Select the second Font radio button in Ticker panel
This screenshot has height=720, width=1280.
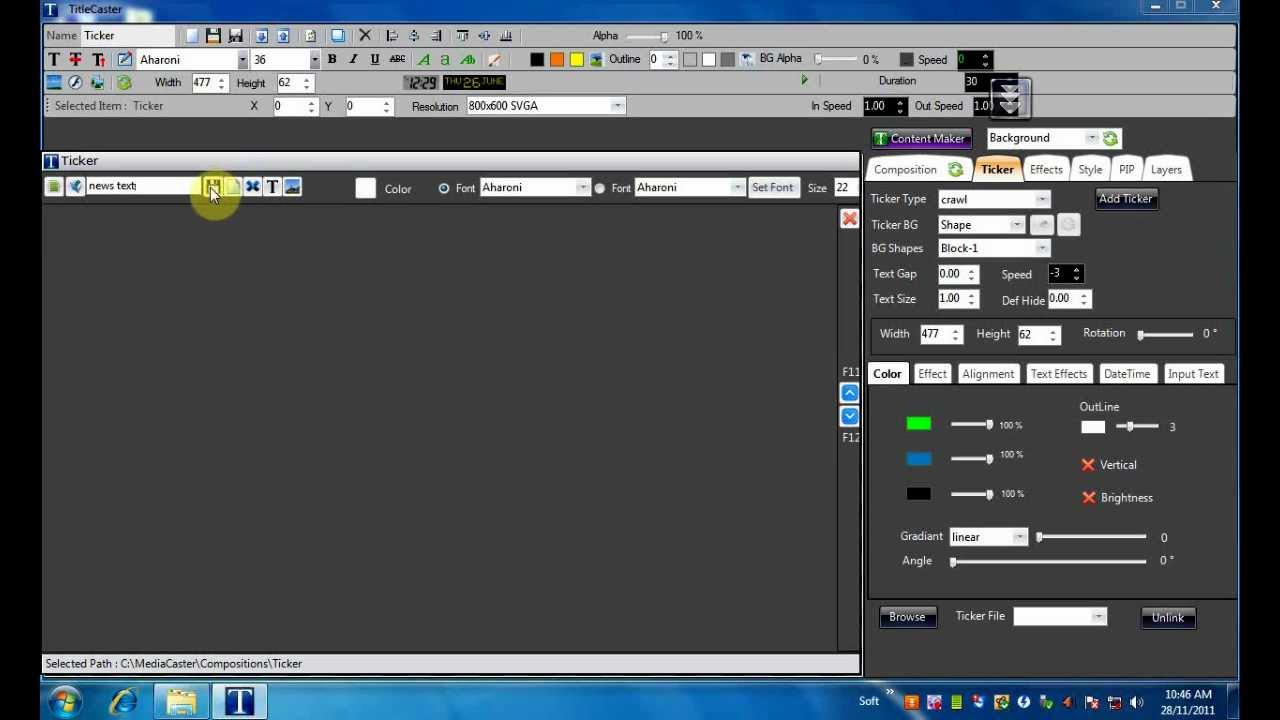click(x=599, y=188)
